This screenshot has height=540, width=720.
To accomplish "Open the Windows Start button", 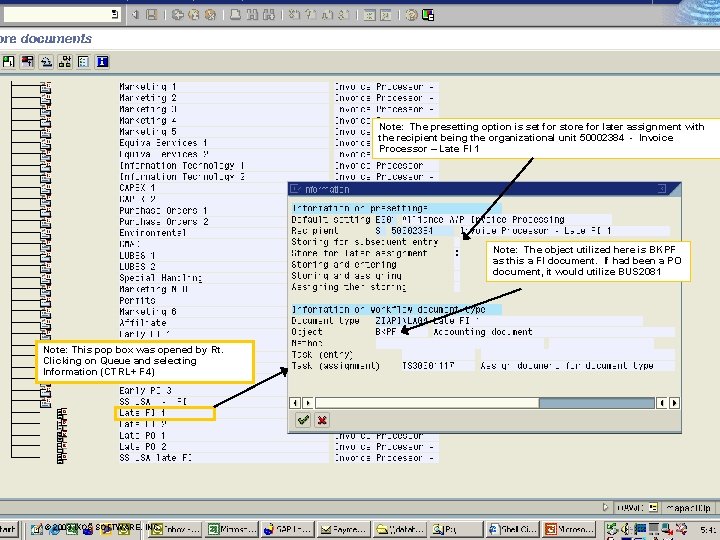I will pos(8,529).
